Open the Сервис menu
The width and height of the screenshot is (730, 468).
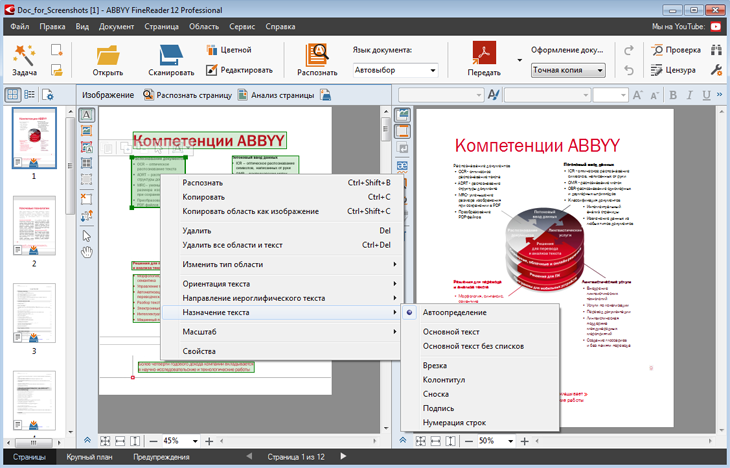click(x=242, y=27)
